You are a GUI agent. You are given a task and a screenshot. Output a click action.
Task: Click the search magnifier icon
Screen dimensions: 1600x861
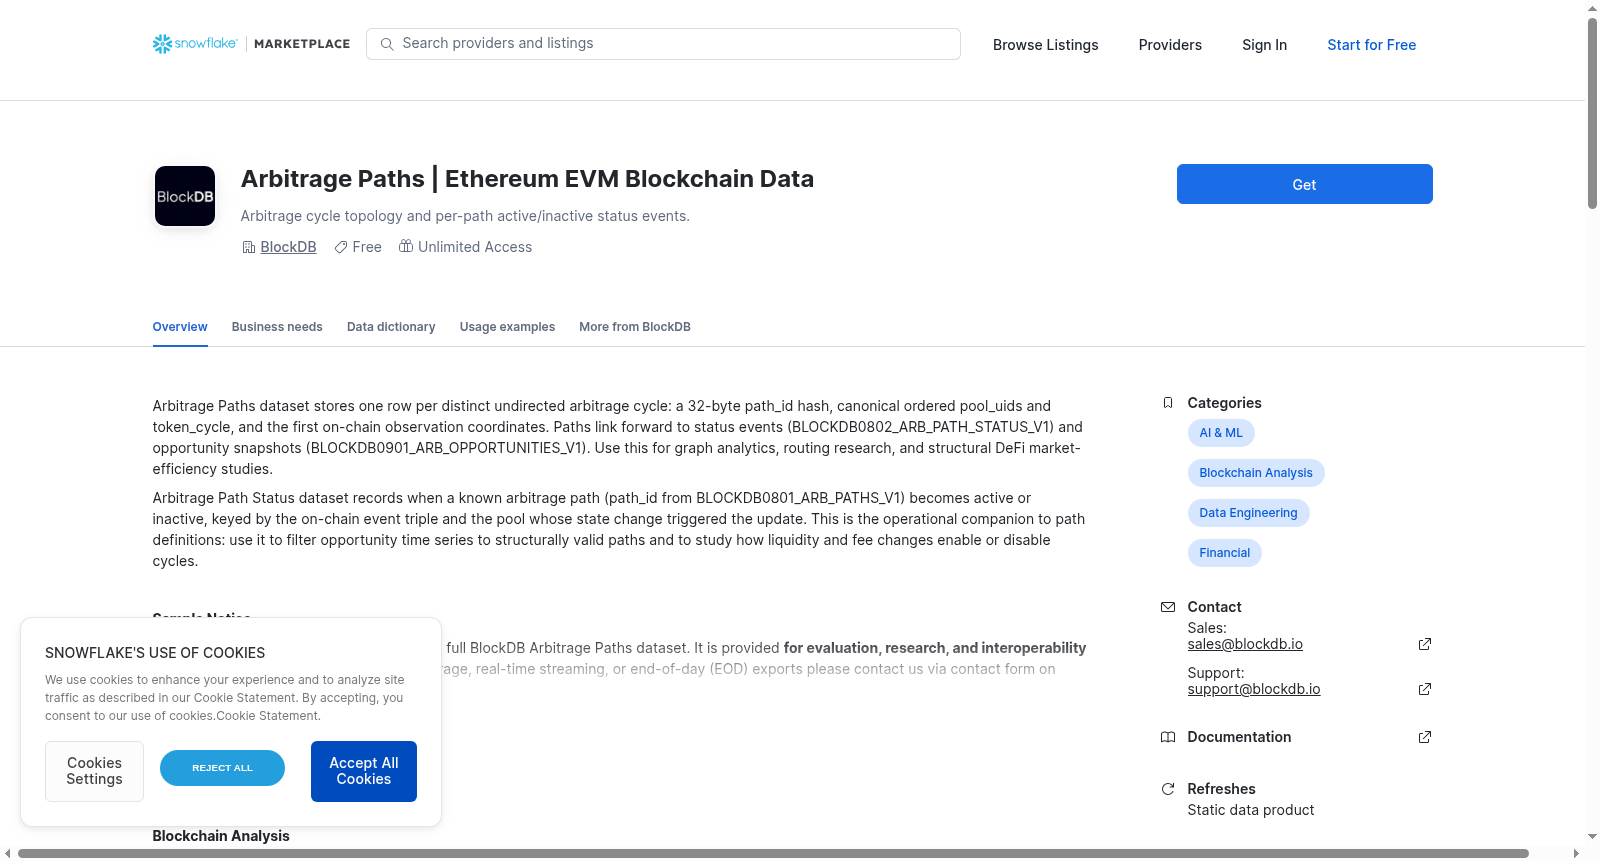pos(387,44)
